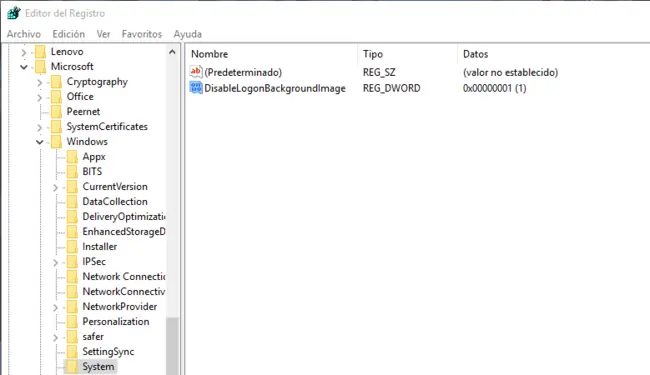
Task: Click the Peernet folder icon
Action: tap(56, 111)
